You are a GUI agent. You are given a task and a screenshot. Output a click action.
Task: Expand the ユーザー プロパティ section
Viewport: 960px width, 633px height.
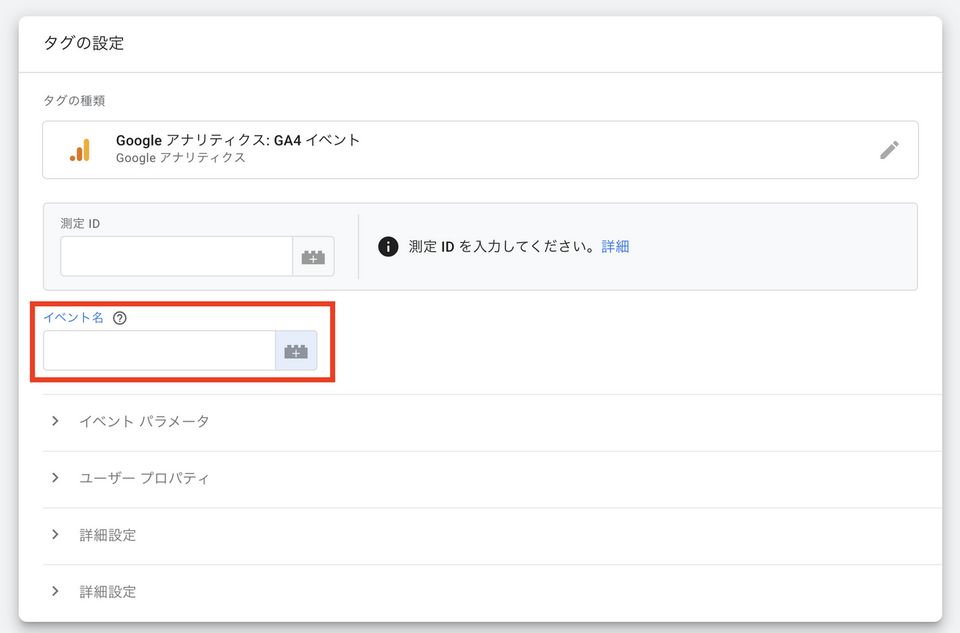tap(144, 478)
